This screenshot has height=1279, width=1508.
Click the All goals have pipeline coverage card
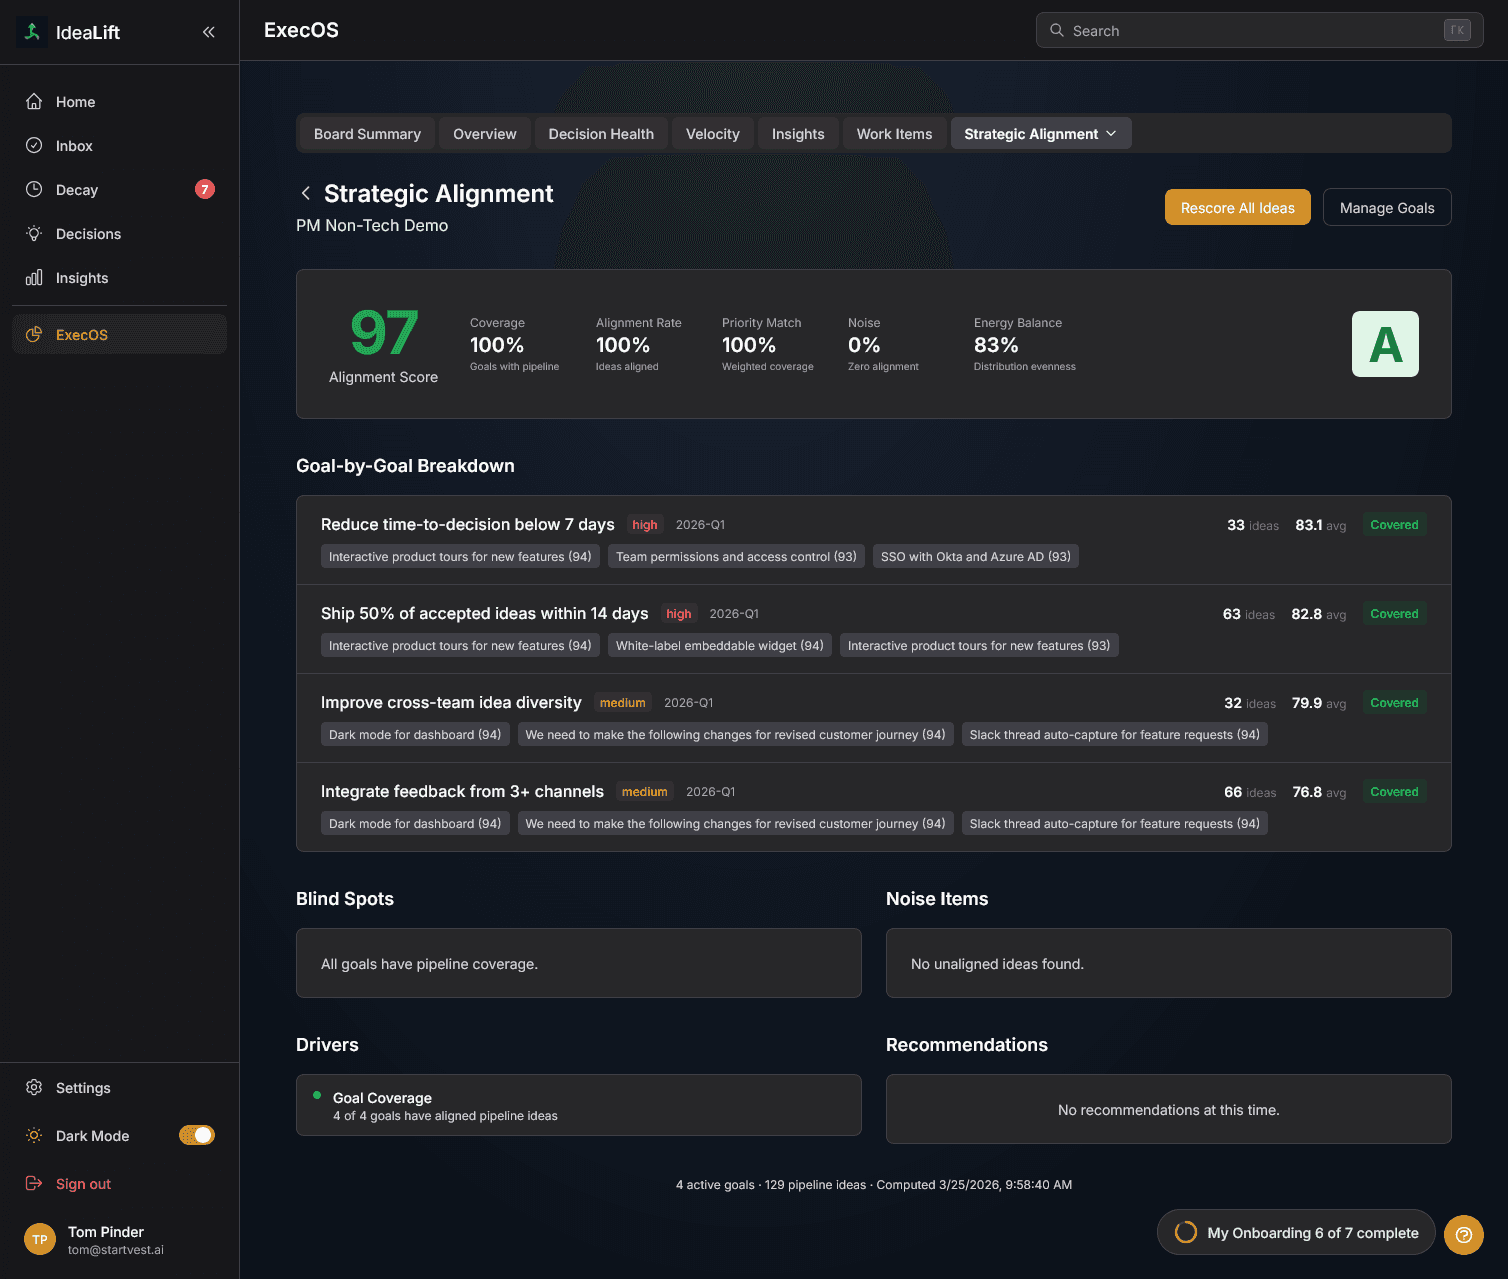click(579, 963)
